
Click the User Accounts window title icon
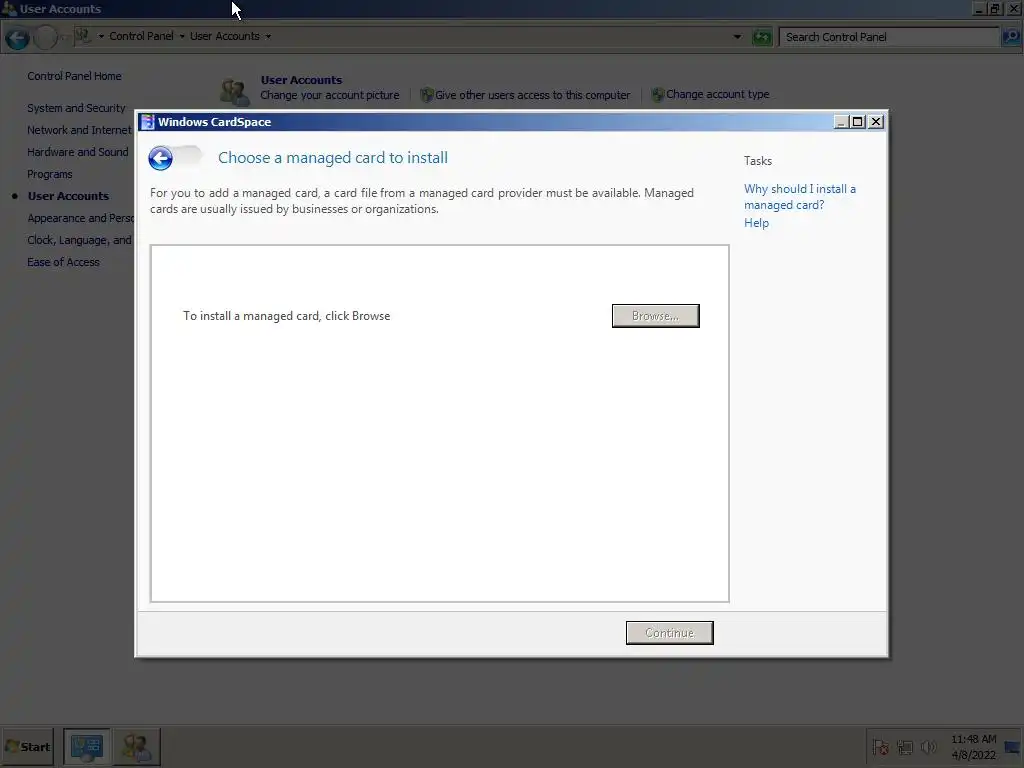point(10,8)
